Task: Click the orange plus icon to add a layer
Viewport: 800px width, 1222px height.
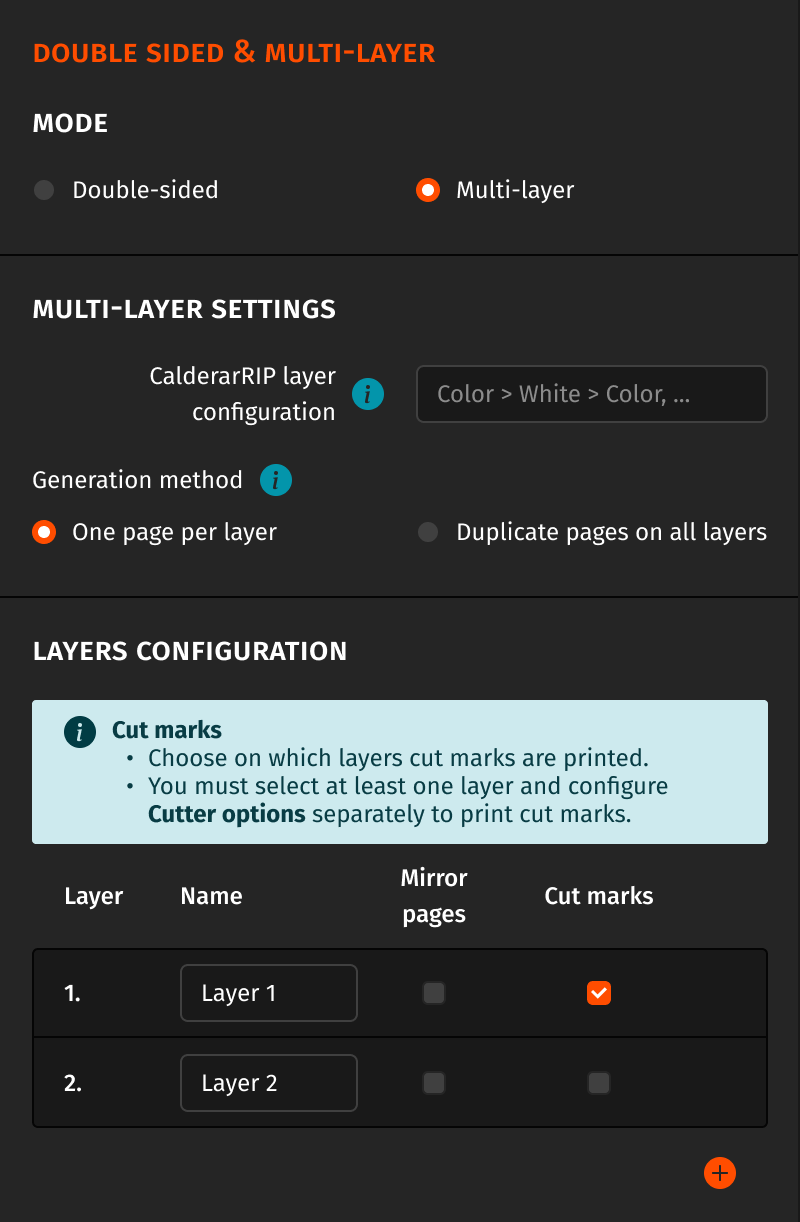Action: point(720,1173)
